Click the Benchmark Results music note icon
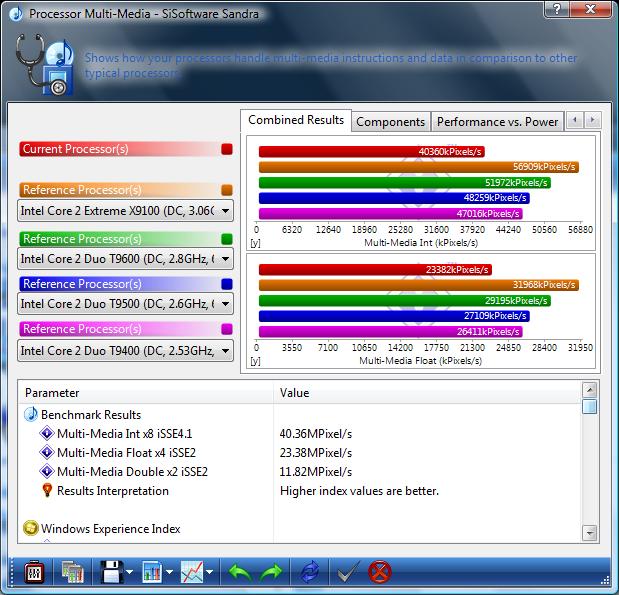619x595 pixels. point(31,414)
